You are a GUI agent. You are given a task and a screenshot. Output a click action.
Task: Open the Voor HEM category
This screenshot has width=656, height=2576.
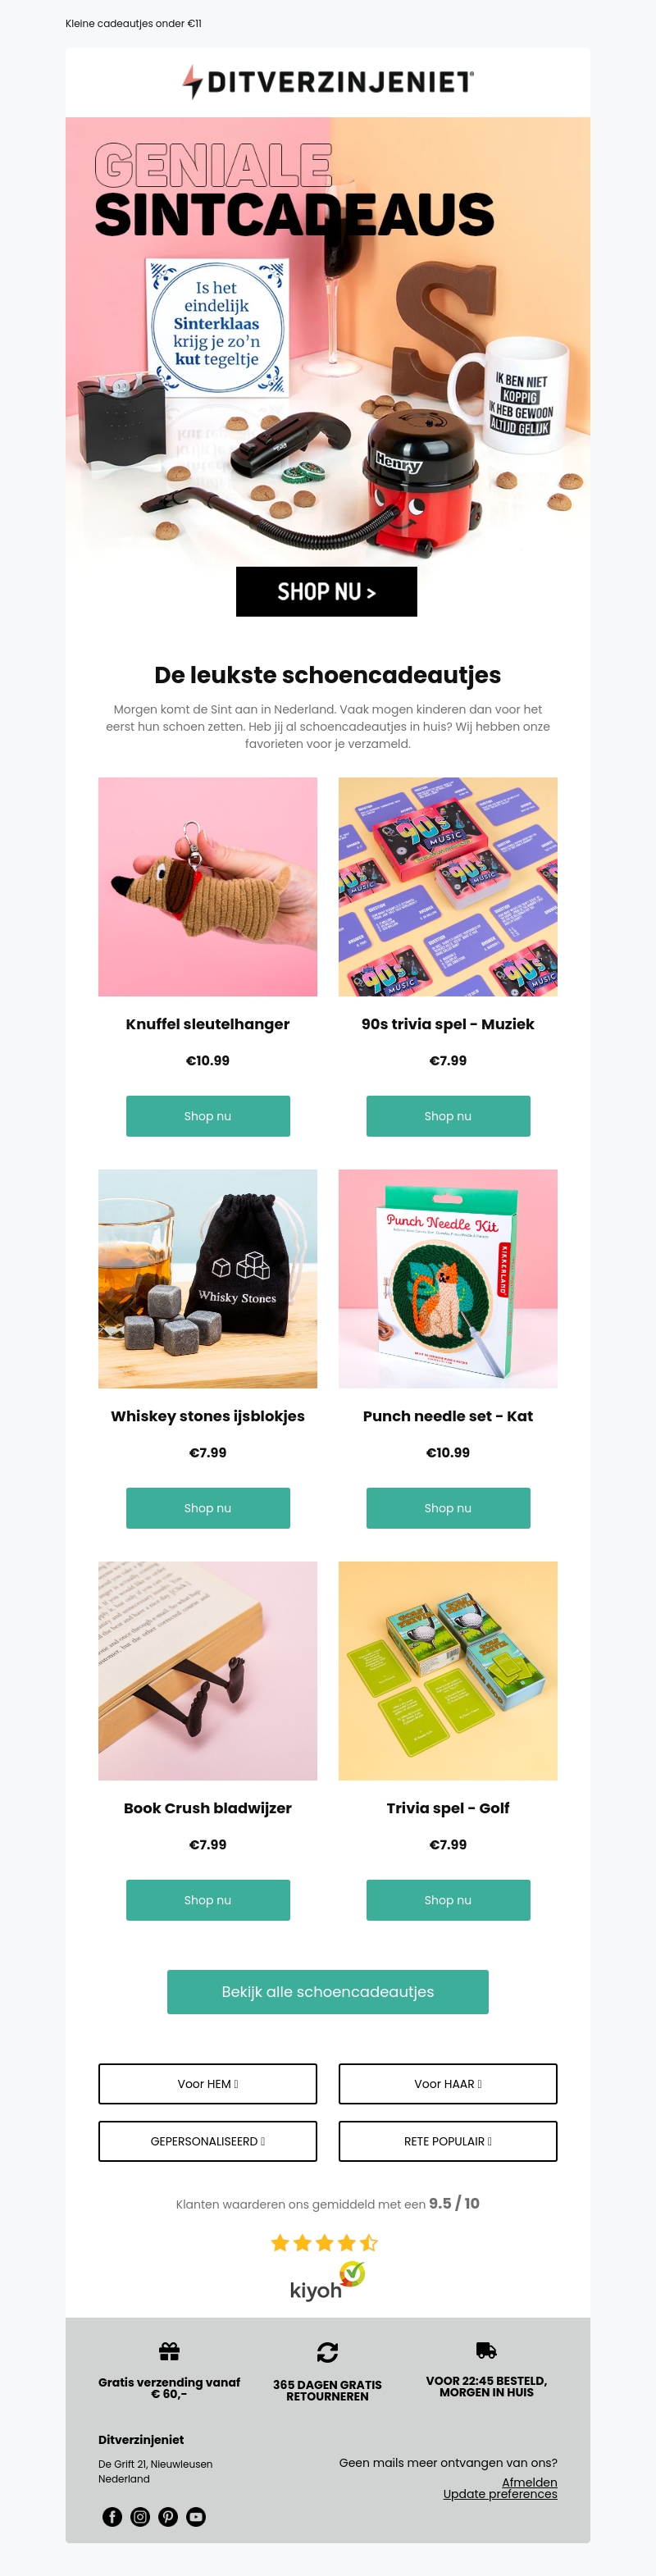(x=208, y=2084)
